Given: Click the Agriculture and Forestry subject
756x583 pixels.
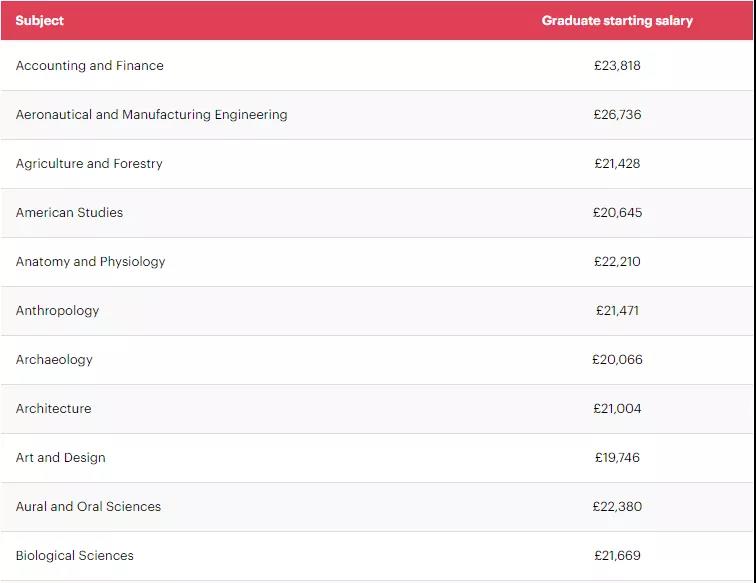Looking at the screenshot, I should click(89, 164).
